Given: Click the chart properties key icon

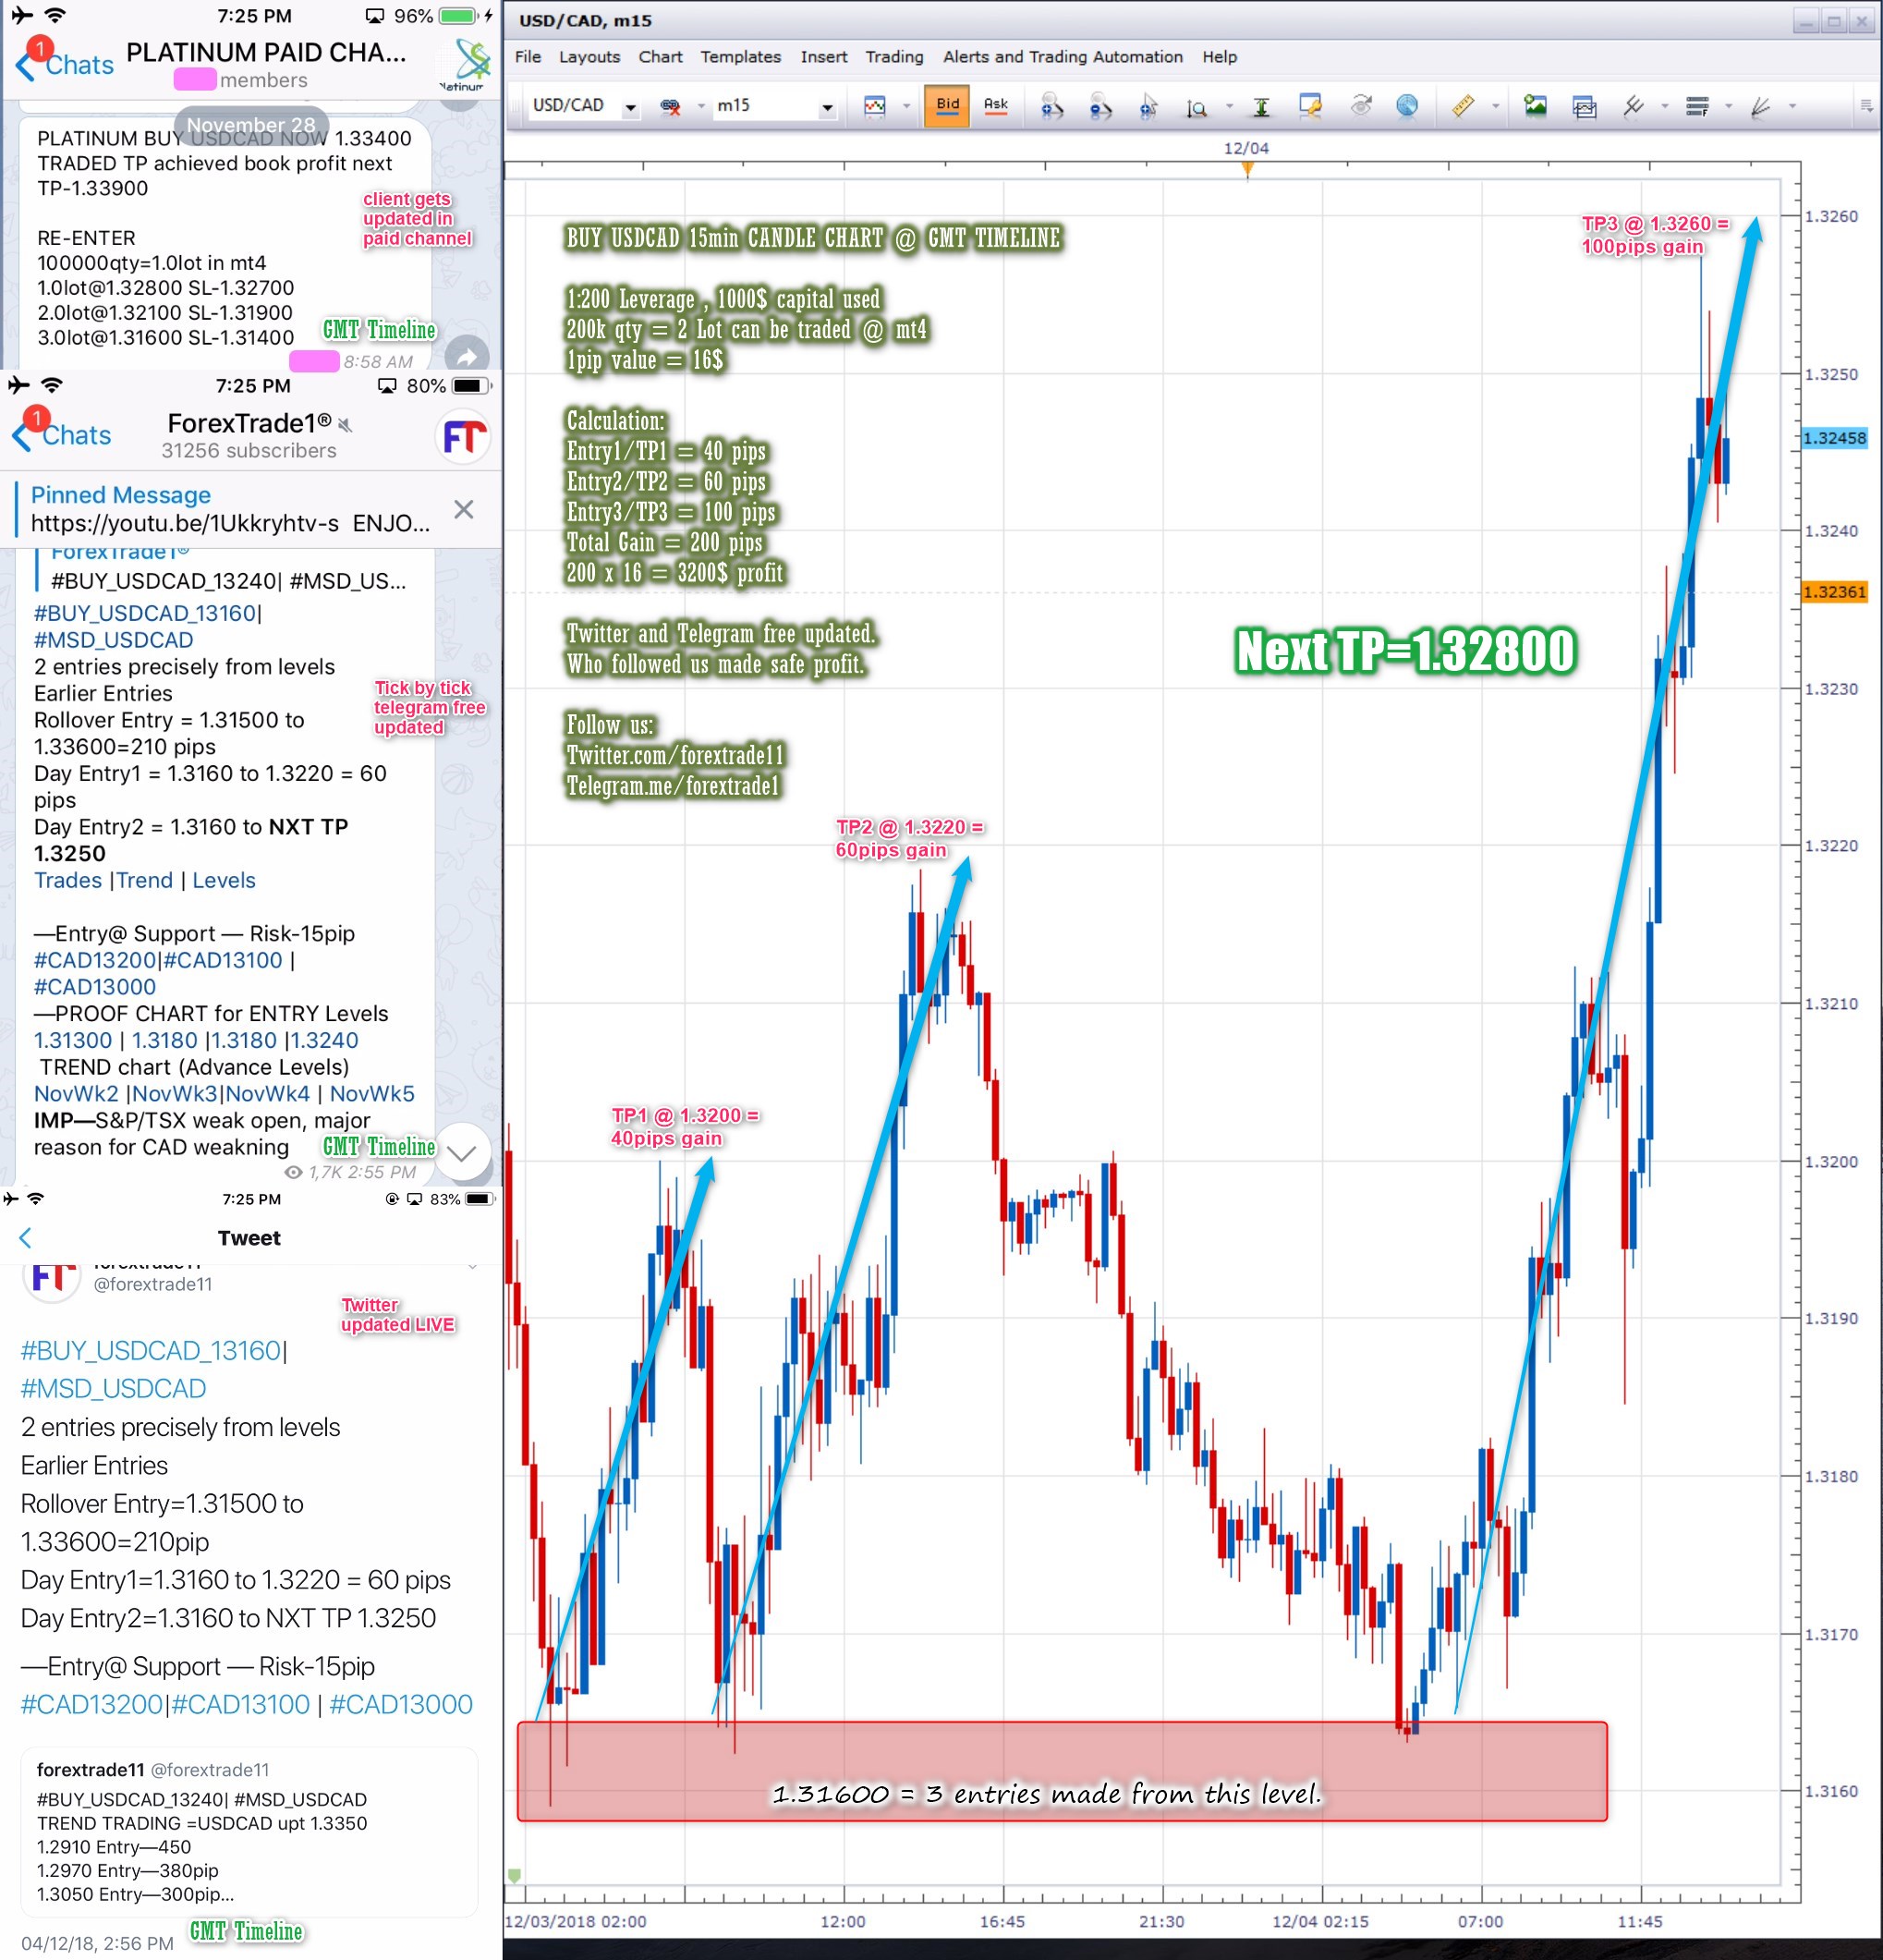Looking at the screenshot, I should click(1310, 106).
